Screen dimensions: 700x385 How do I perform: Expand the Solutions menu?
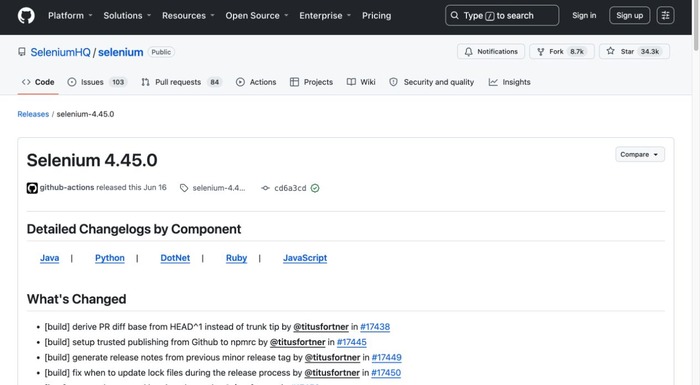127,16
